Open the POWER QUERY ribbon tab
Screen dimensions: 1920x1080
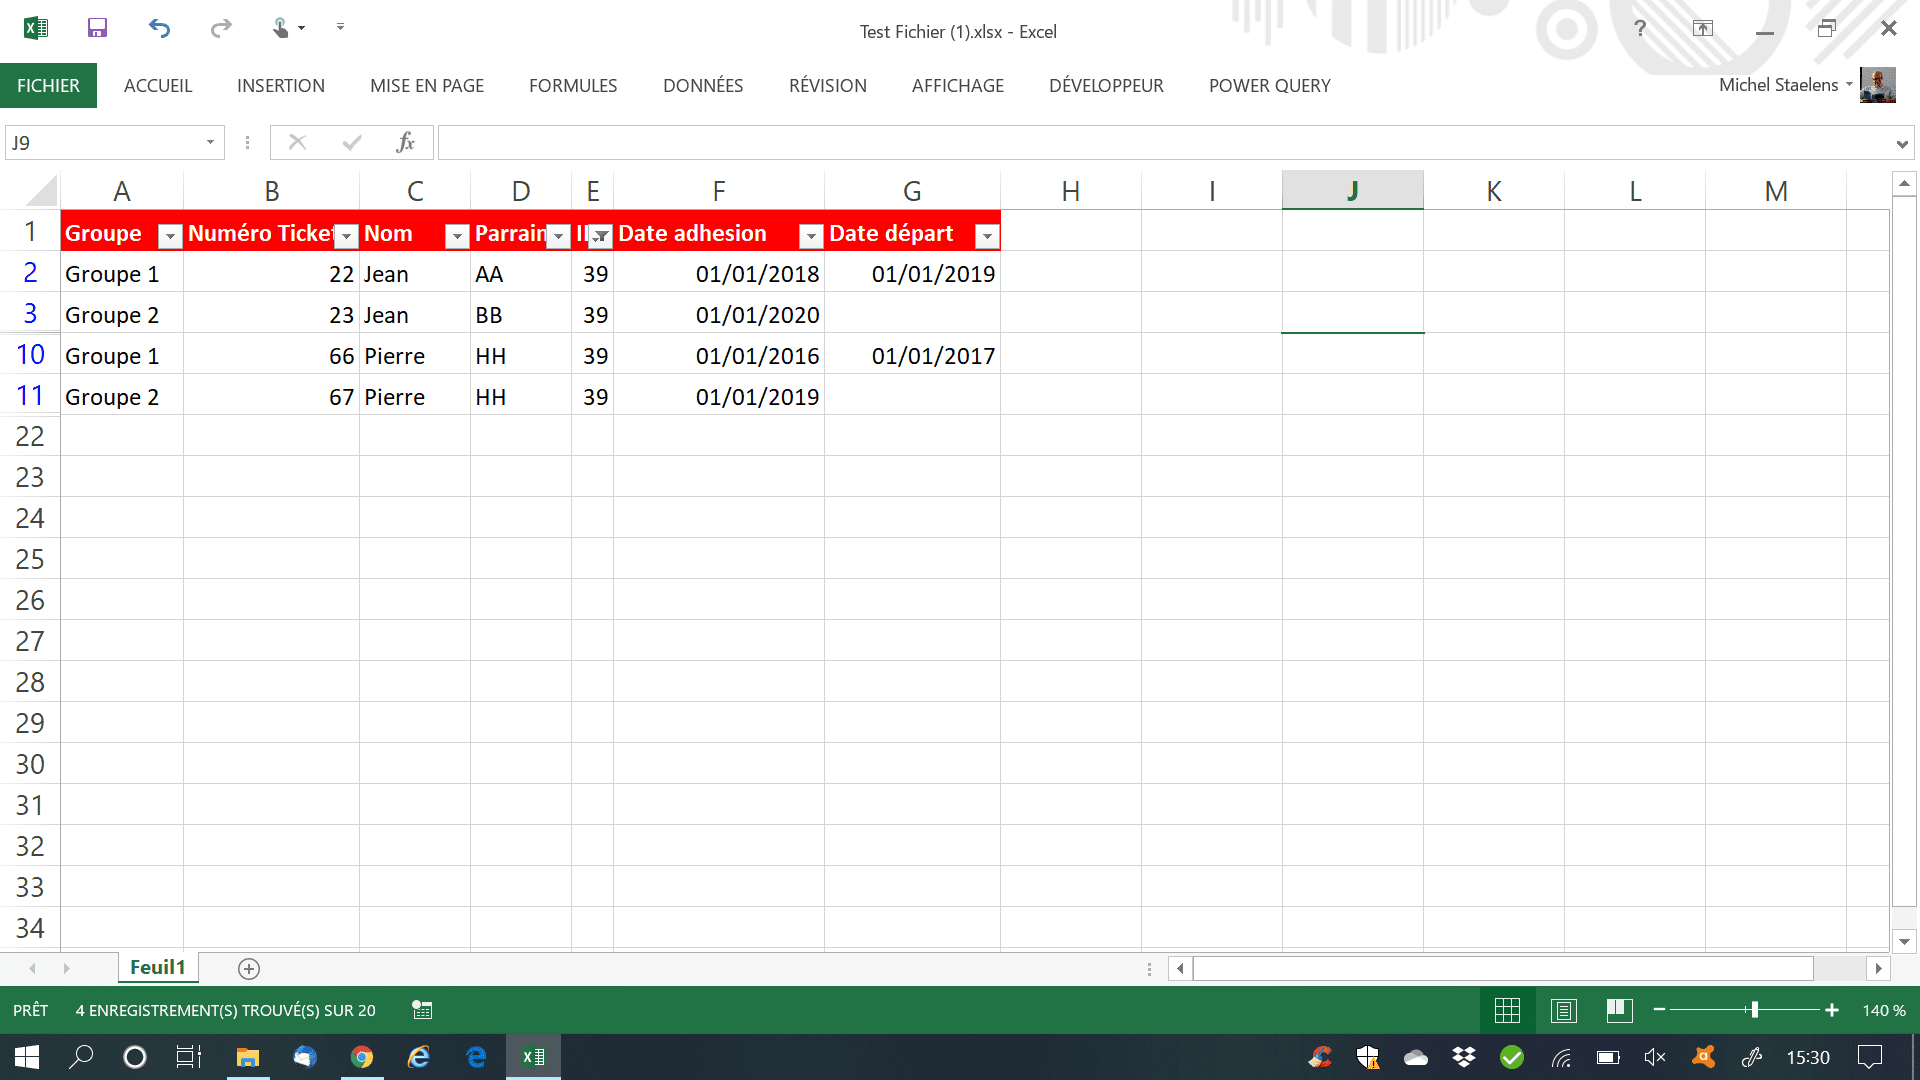tap(1269, 86)
